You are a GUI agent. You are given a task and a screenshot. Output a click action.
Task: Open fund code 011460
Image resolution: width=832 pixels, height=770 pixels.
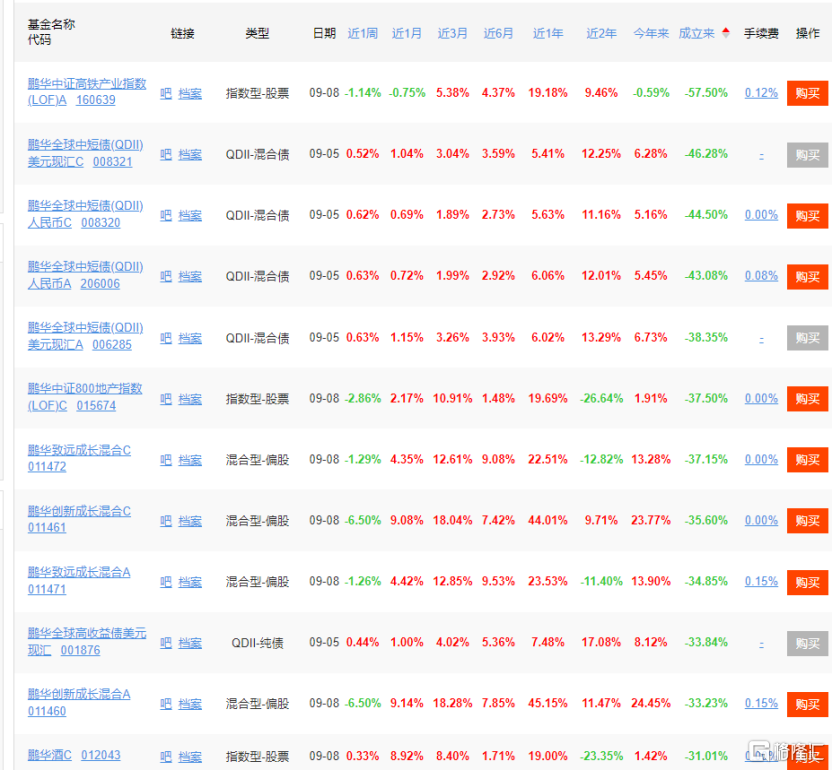click(47, 711)
